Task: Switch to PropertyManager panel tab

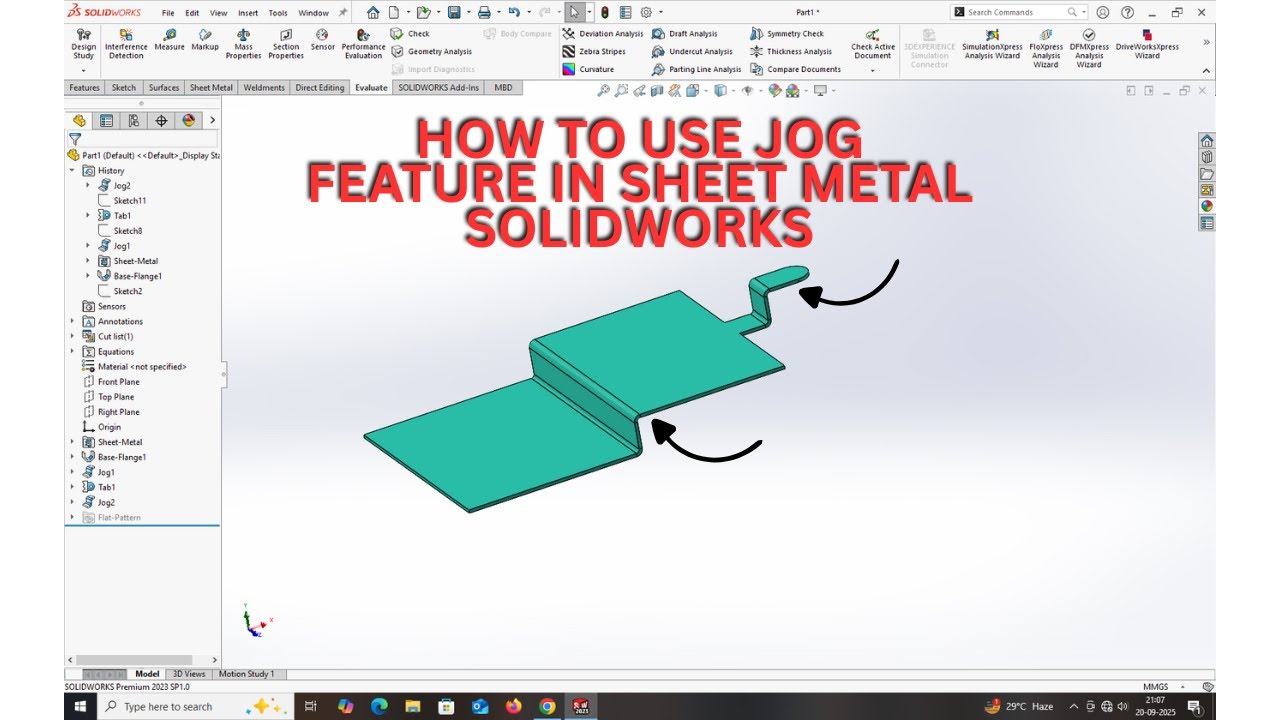Action: tap(107, 120)
